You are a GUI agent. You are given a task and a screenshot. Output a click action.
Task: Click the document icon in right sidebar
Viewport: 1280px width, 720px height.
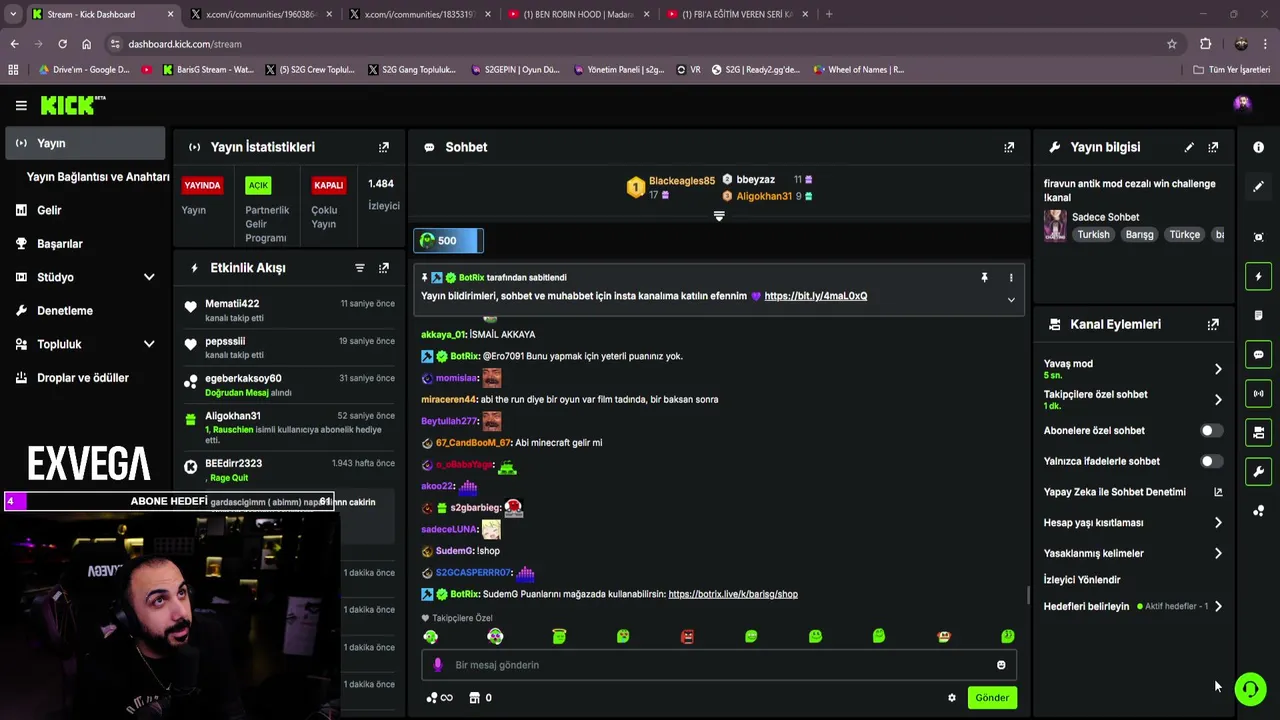tap(1258, 315)
